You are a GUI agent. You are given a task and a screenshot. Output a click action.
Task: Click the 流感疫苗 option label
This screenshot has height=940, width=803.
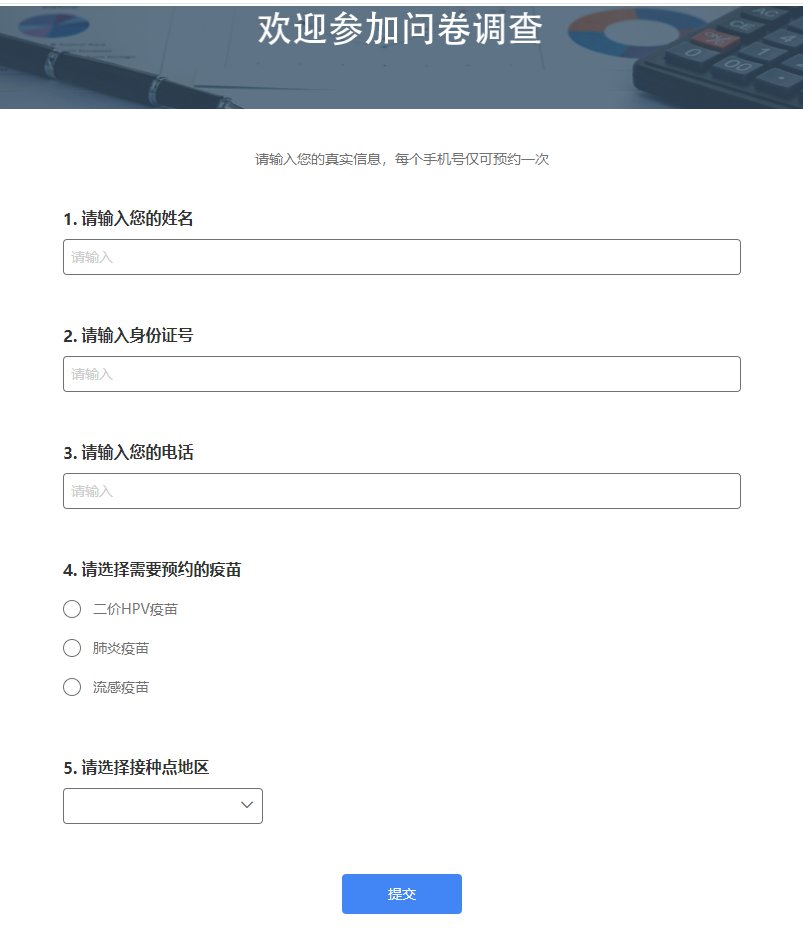121,687
